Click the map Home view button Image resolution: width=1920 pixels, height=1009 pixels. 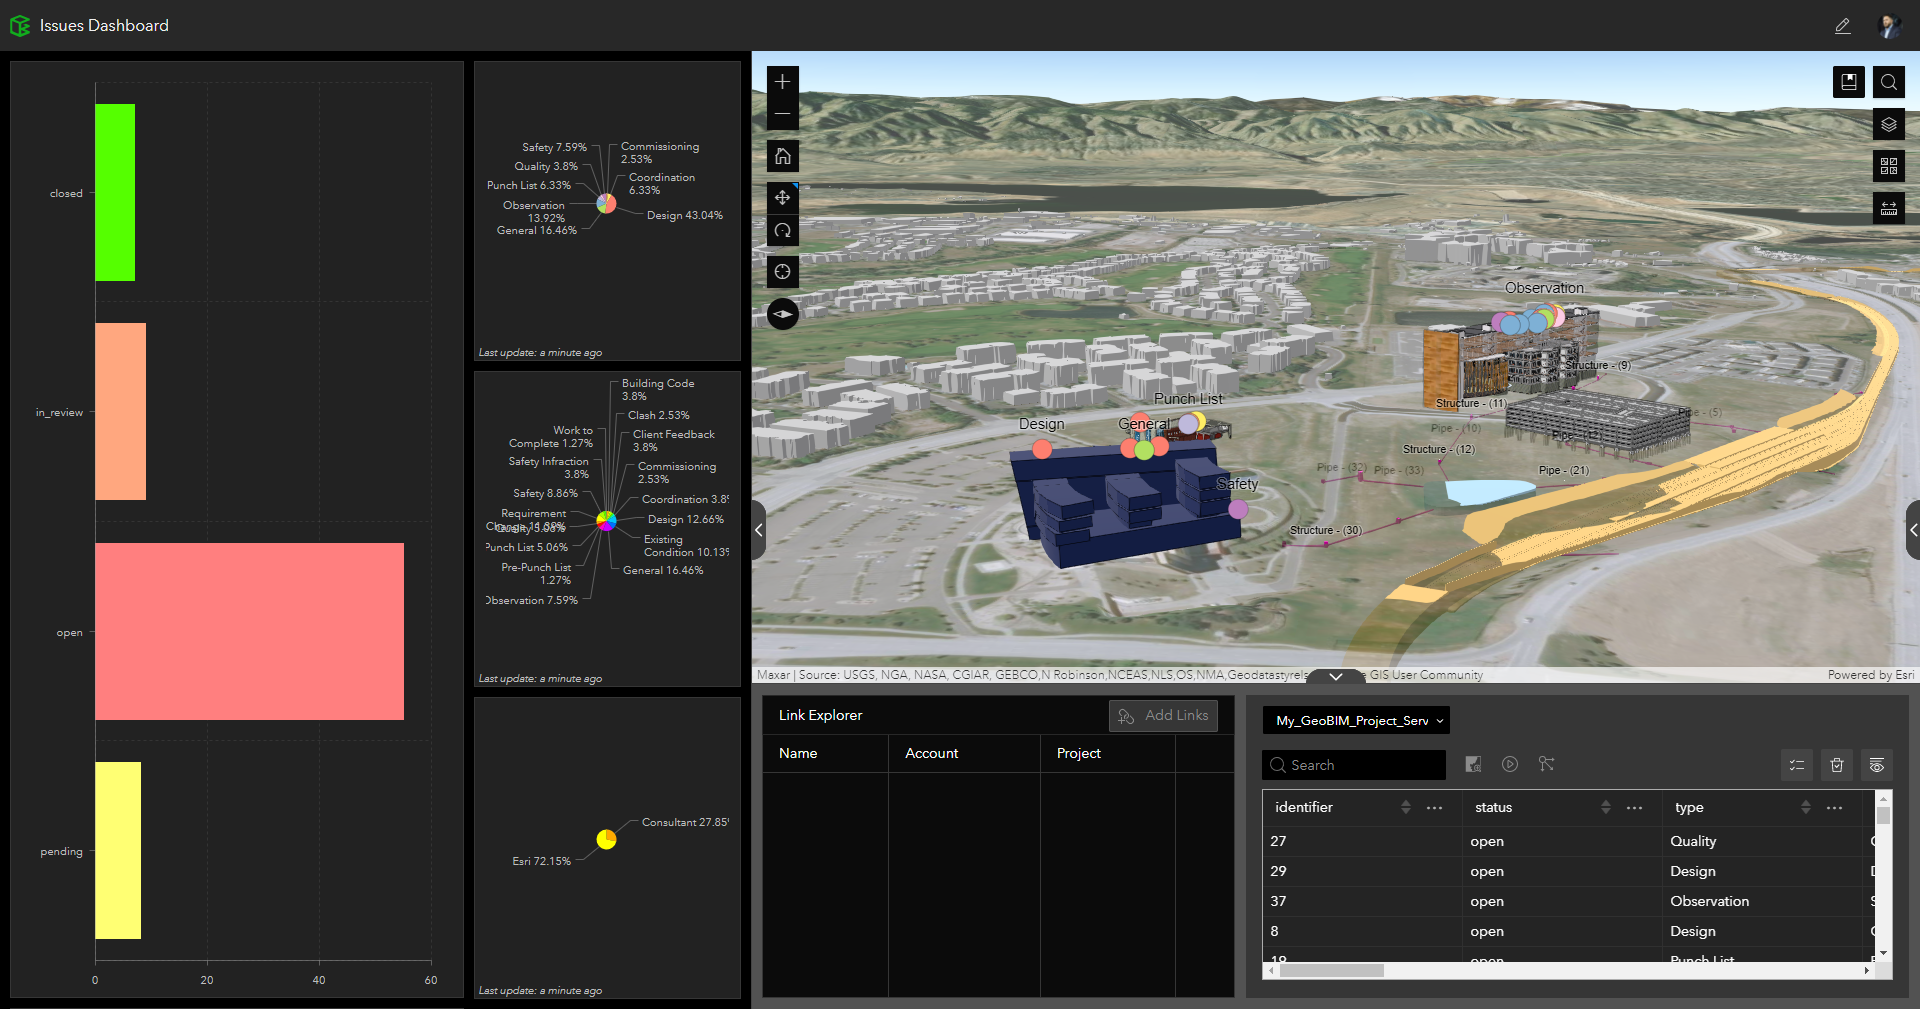783,156
